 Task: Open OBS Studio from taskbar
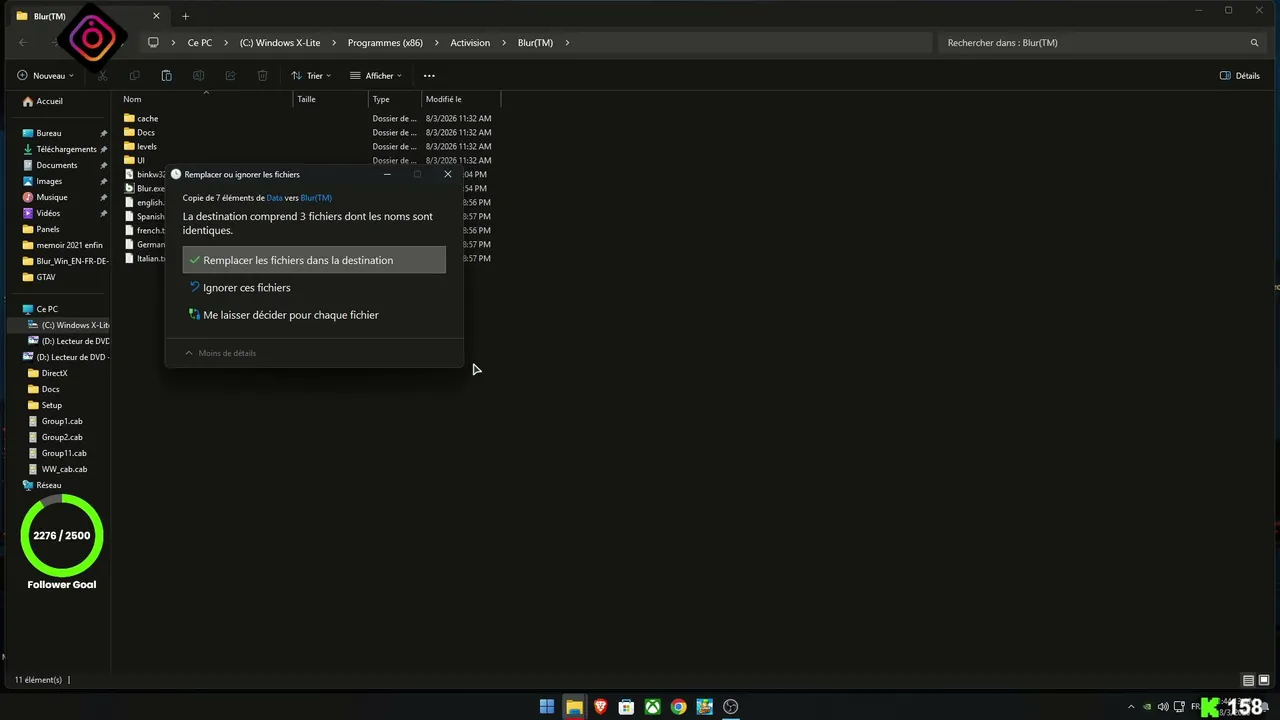point(730,707)
